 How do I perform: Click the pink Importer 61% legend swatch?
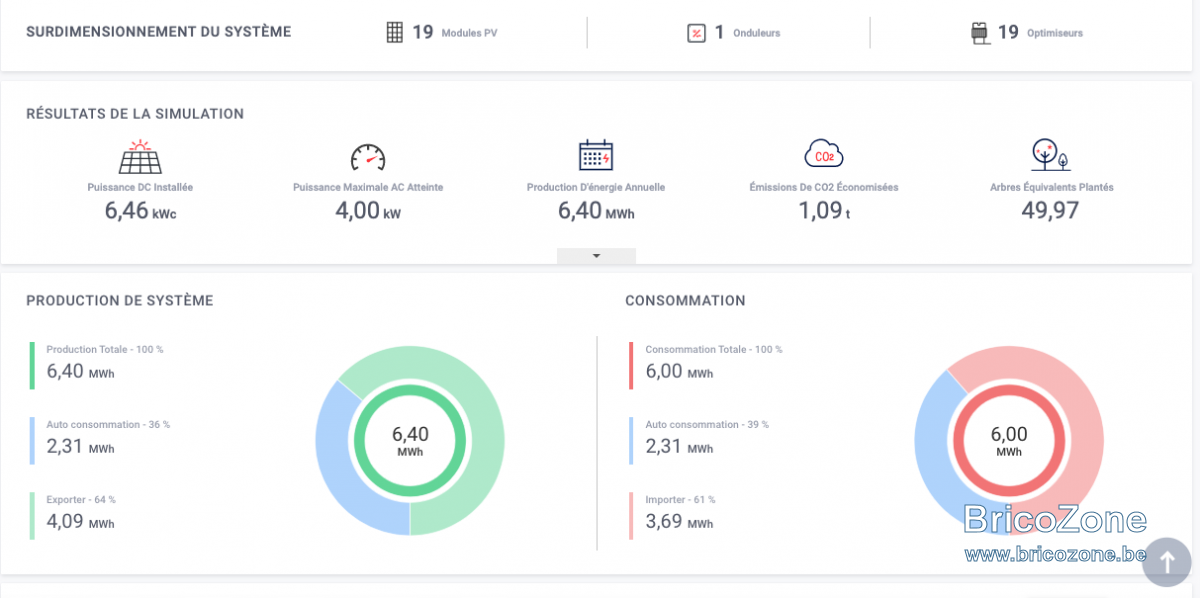tap(632, 515)
